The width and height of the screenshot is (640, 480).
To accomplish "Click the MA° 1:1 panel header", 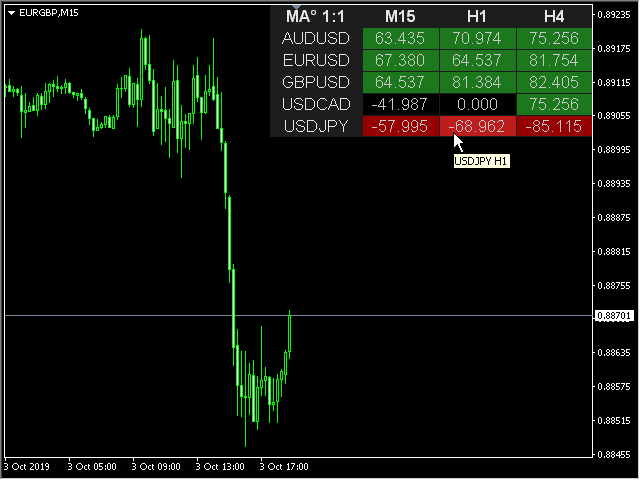I will tap(316, 16).
